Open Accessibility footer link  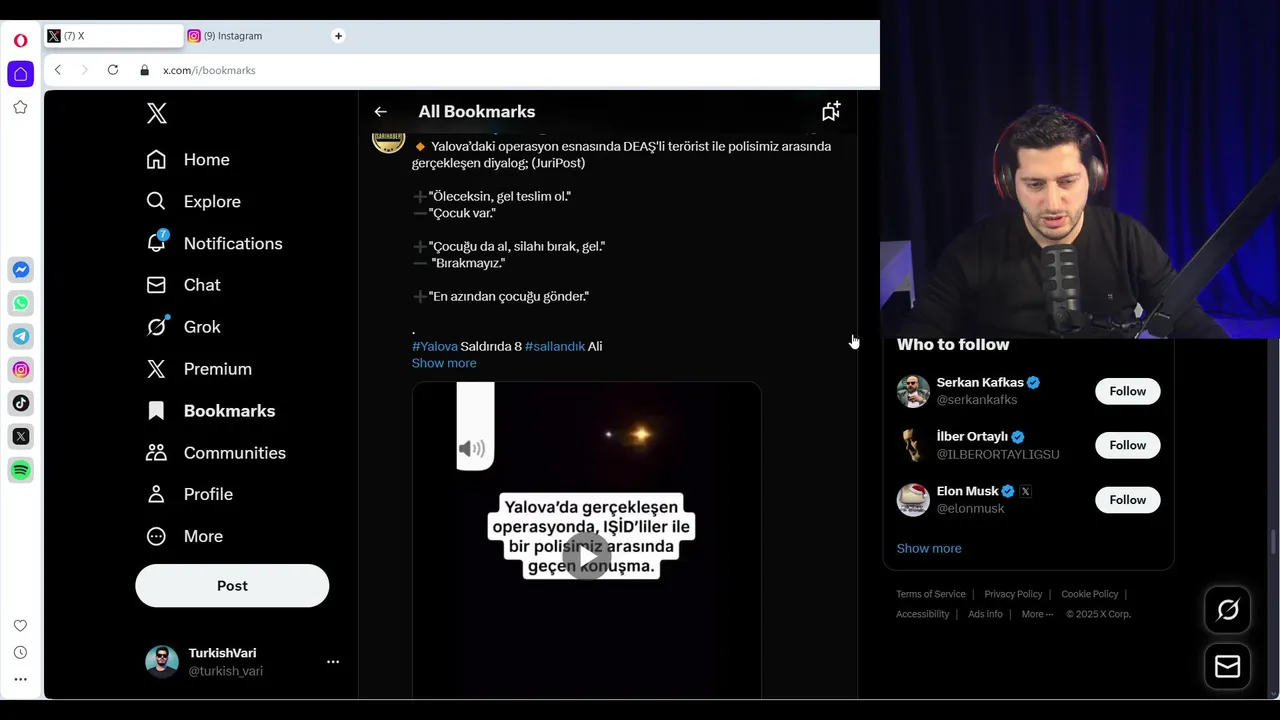(923, 614)
